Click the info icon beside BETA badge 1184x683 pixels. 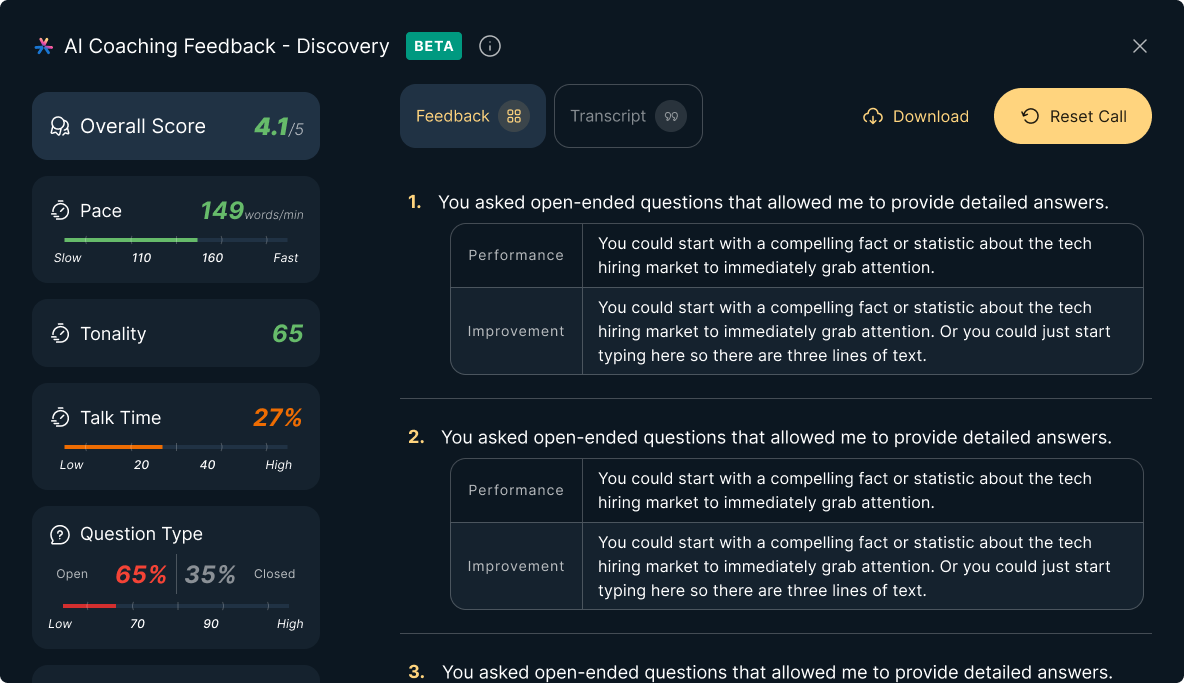(x=490, y=46)
